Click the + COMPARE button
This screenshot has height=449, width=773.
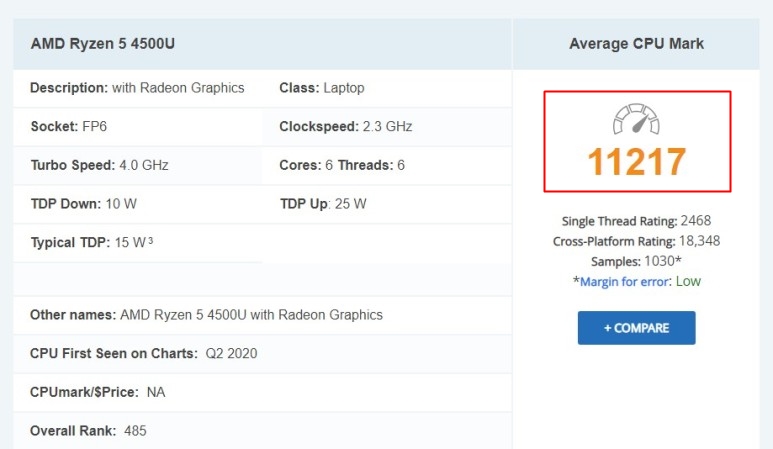(636, 328)
